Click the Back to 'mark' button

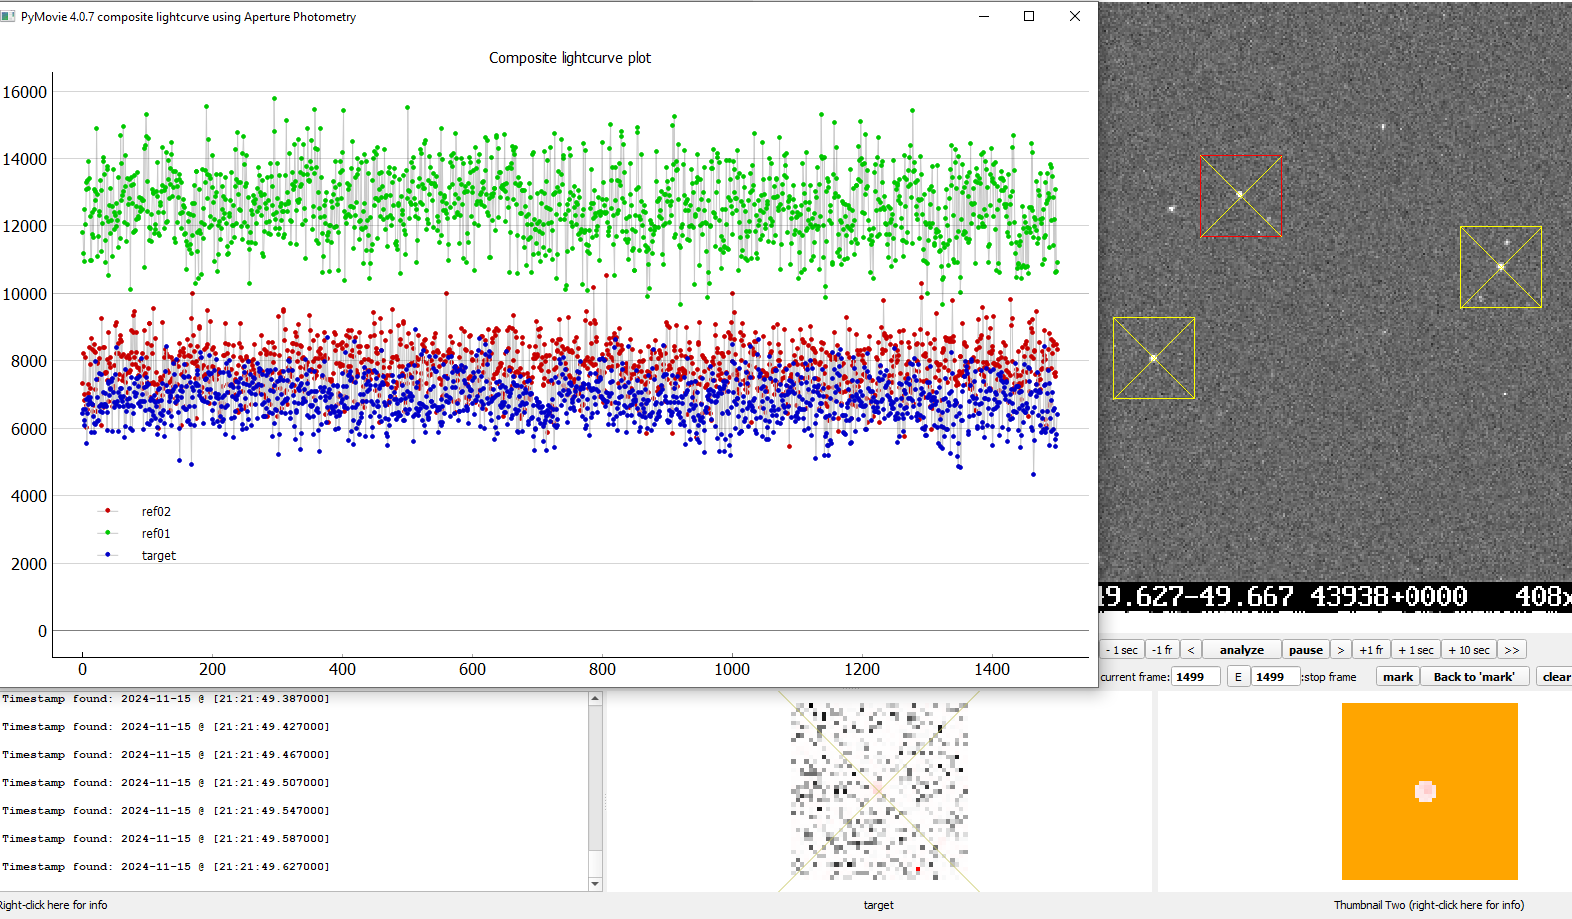[x=1474, y=677]
